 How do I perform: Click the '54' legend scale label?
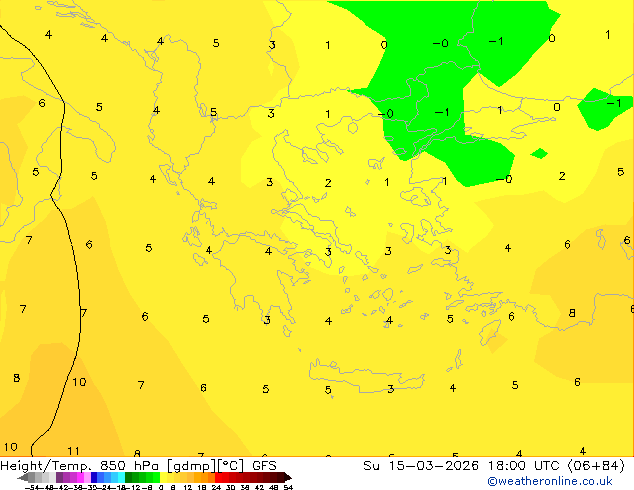point(288,488)
